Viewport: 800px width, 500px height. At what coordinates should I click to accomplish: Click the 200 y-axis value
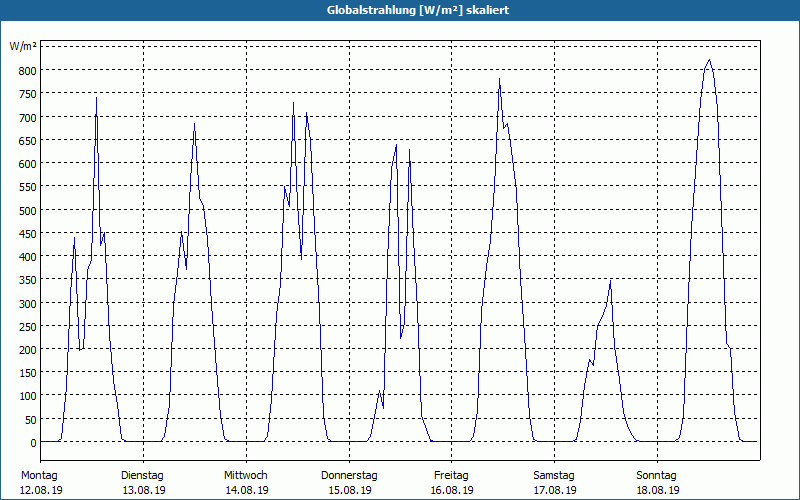28,350
